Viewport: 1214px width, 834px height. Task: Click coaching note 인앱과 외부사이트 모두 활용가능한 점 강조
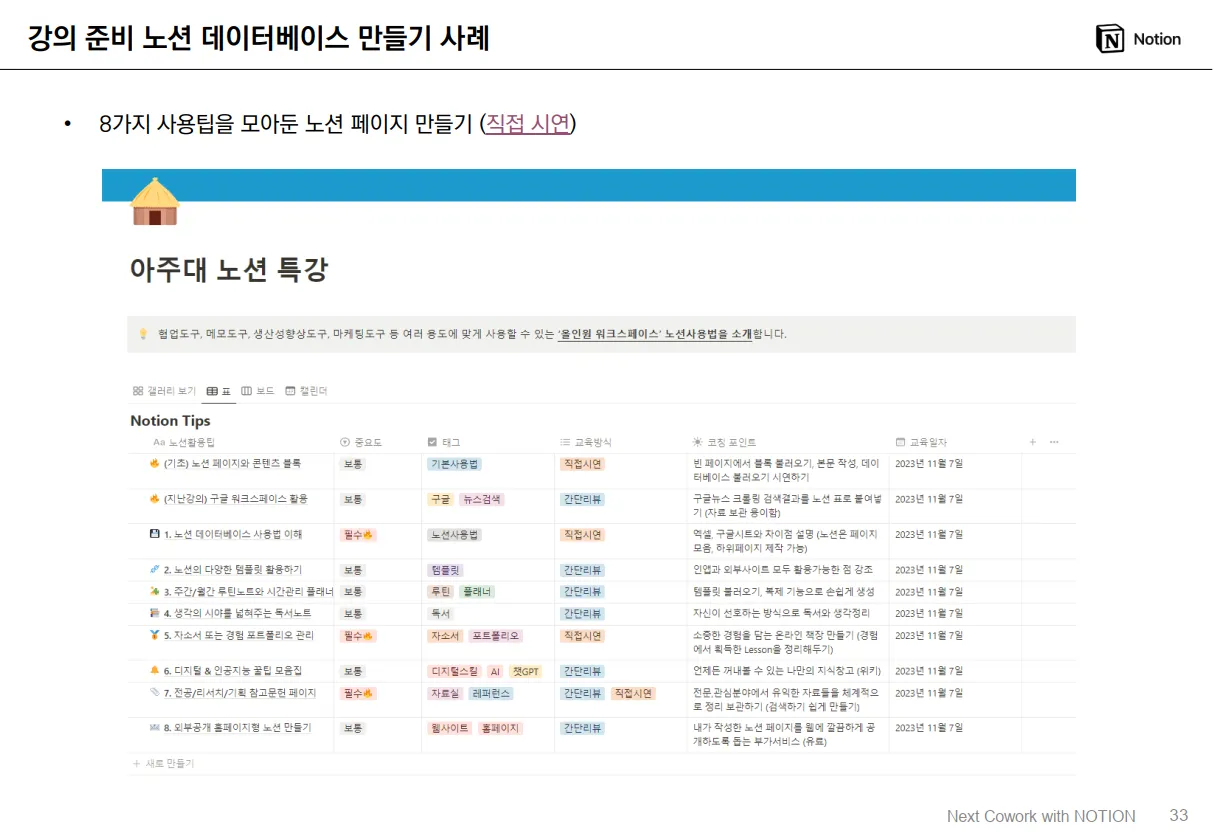tap(782, 570)
